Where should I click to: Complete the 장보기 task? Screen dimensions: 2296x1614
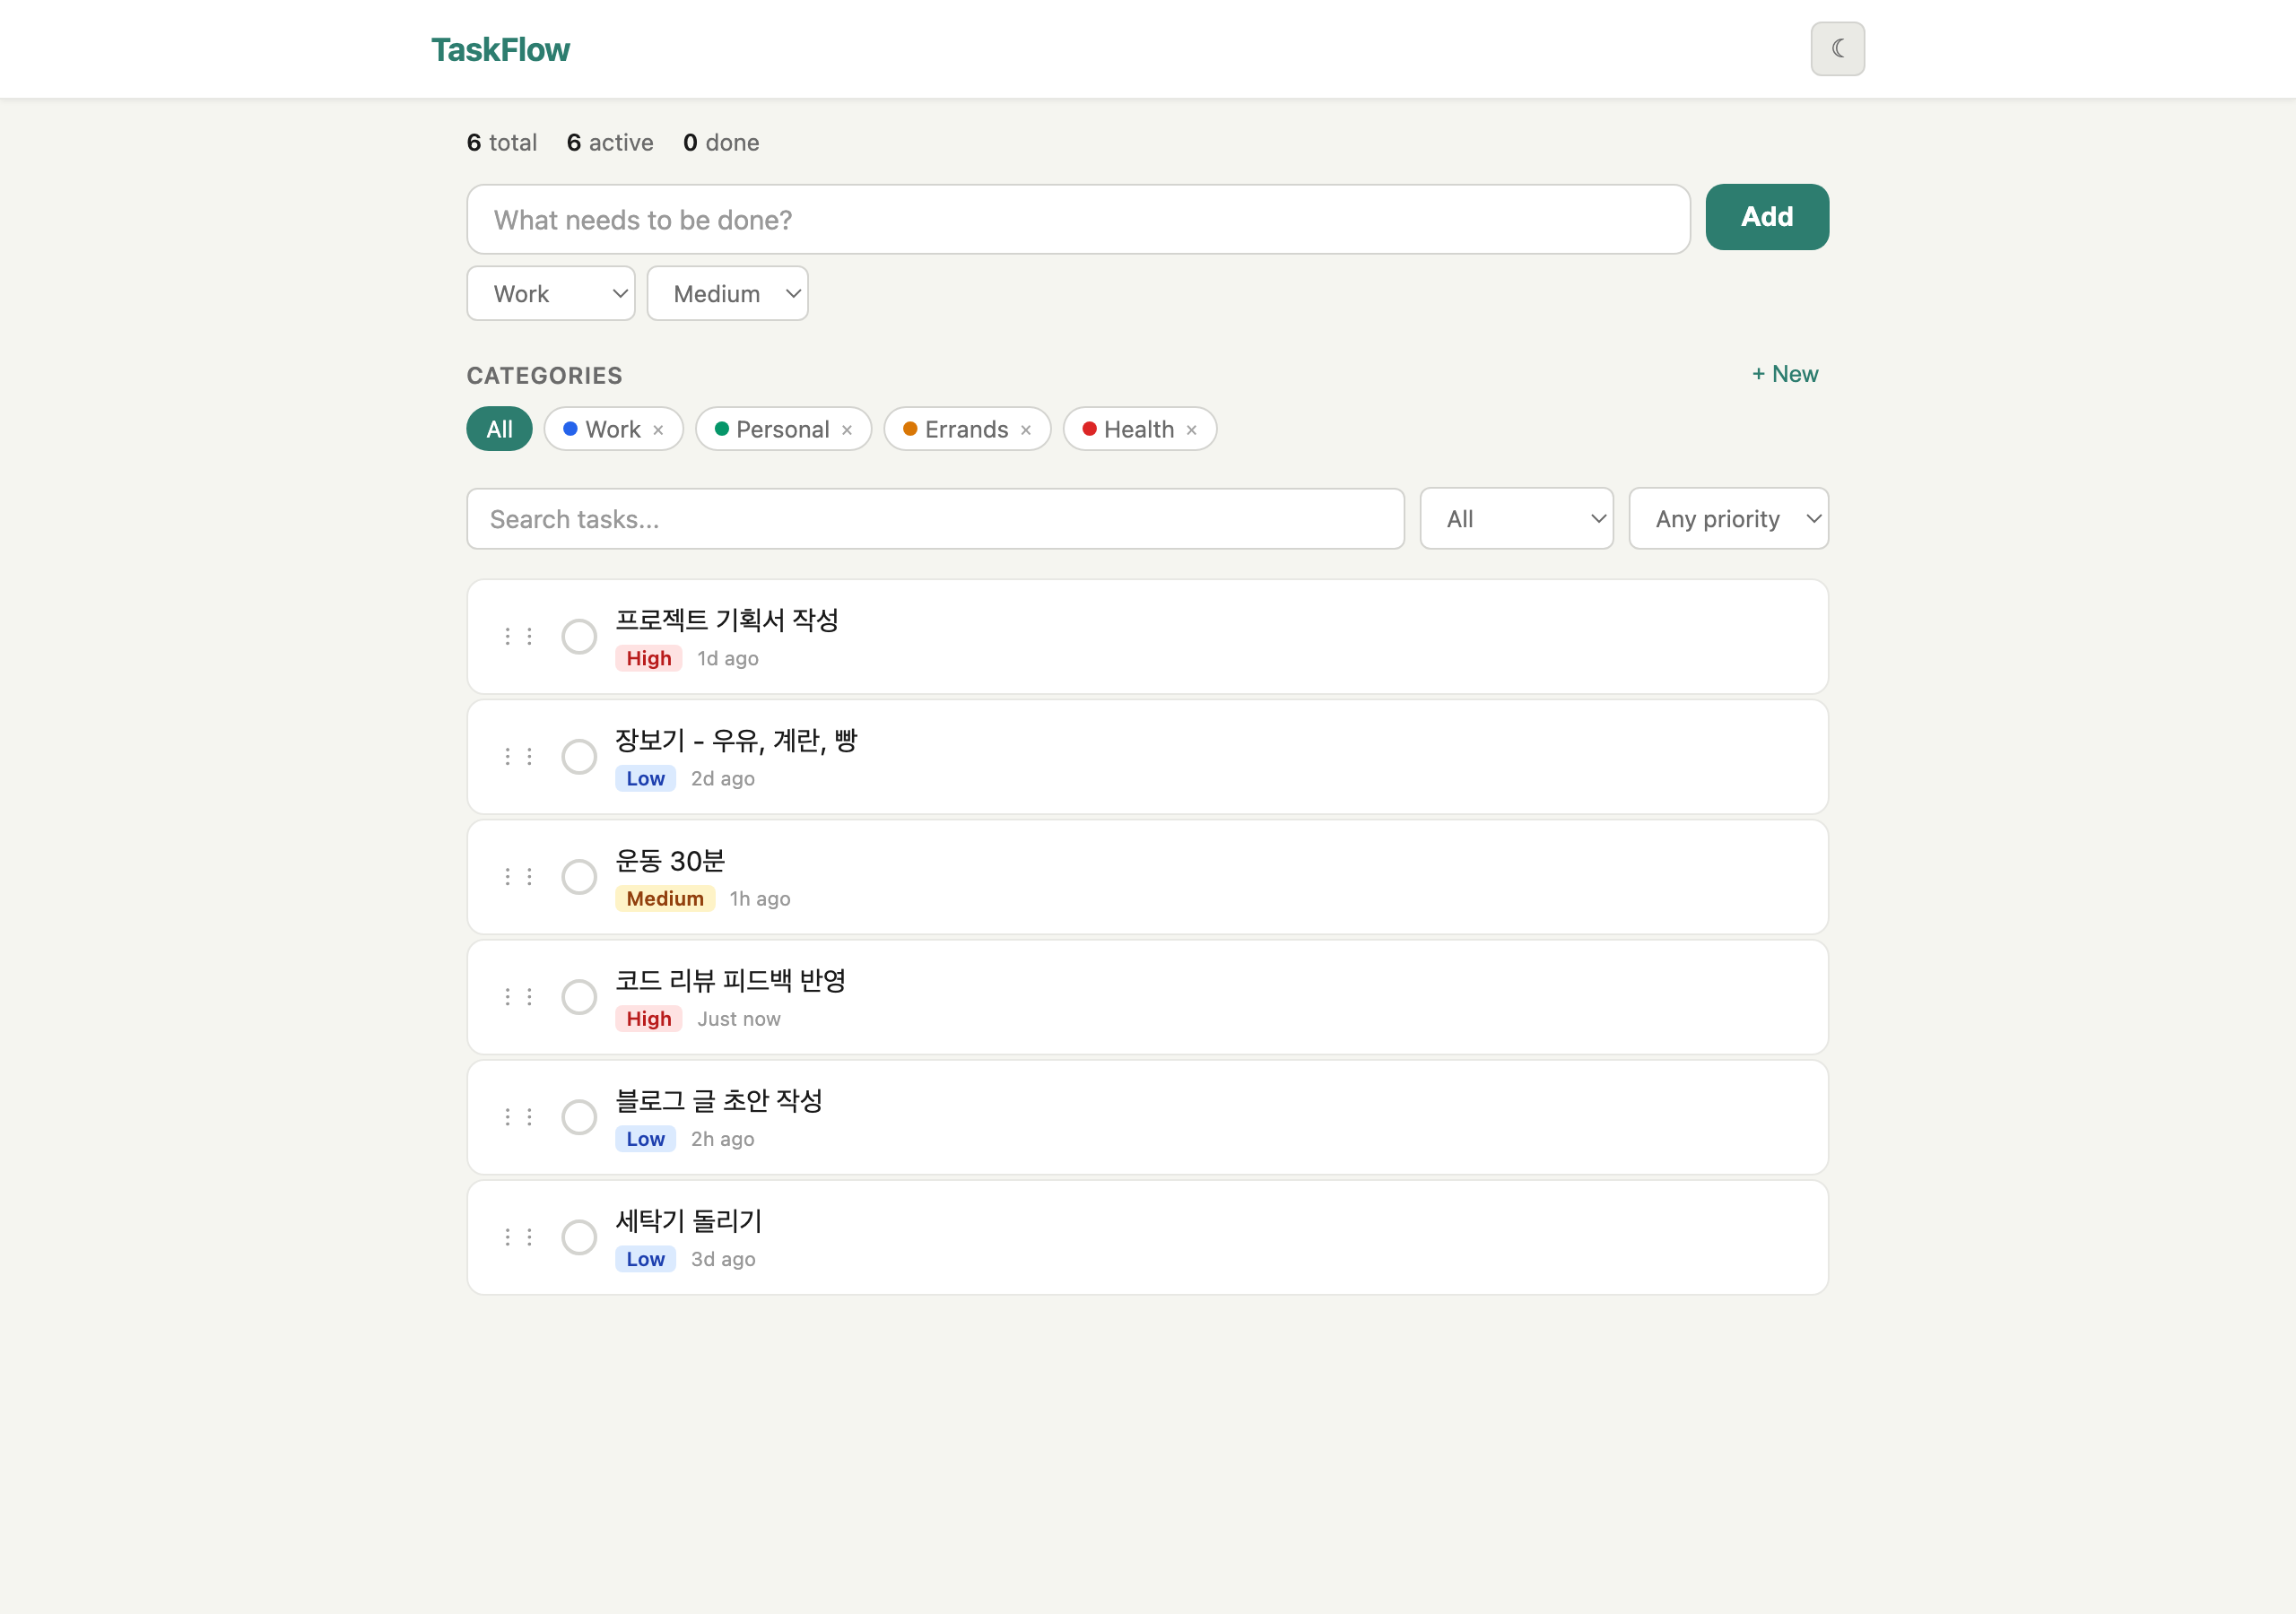click(x=579, y=757)
